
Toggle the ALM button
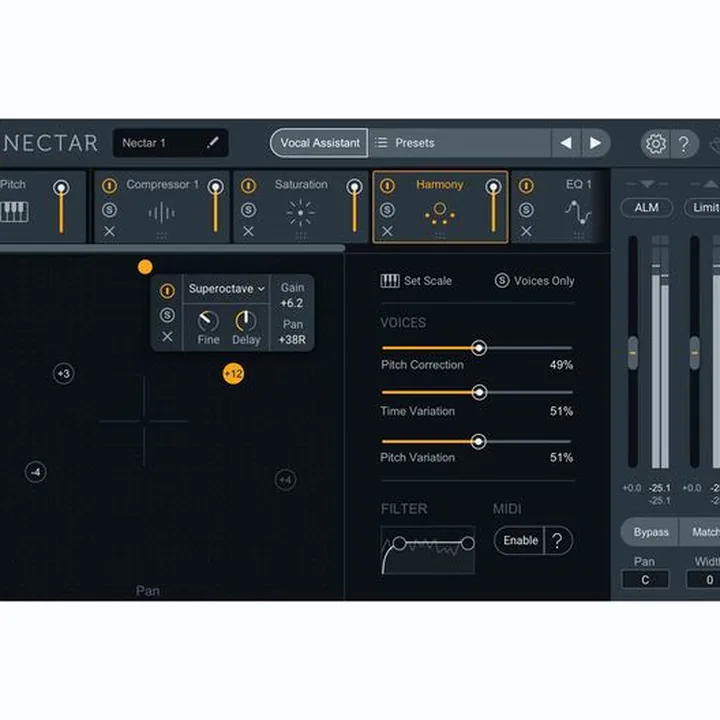point(647,208)
